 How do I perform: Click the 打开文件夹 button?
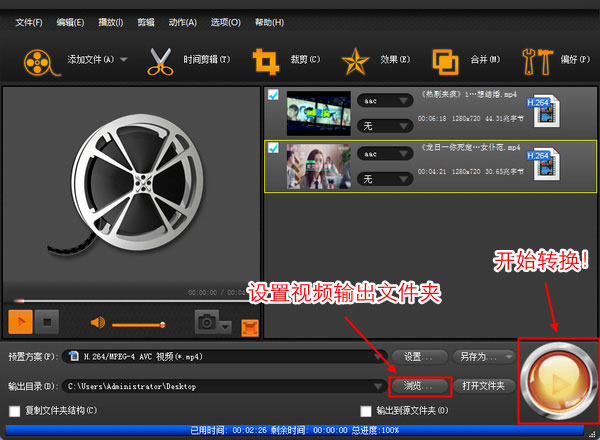point(484,386)
